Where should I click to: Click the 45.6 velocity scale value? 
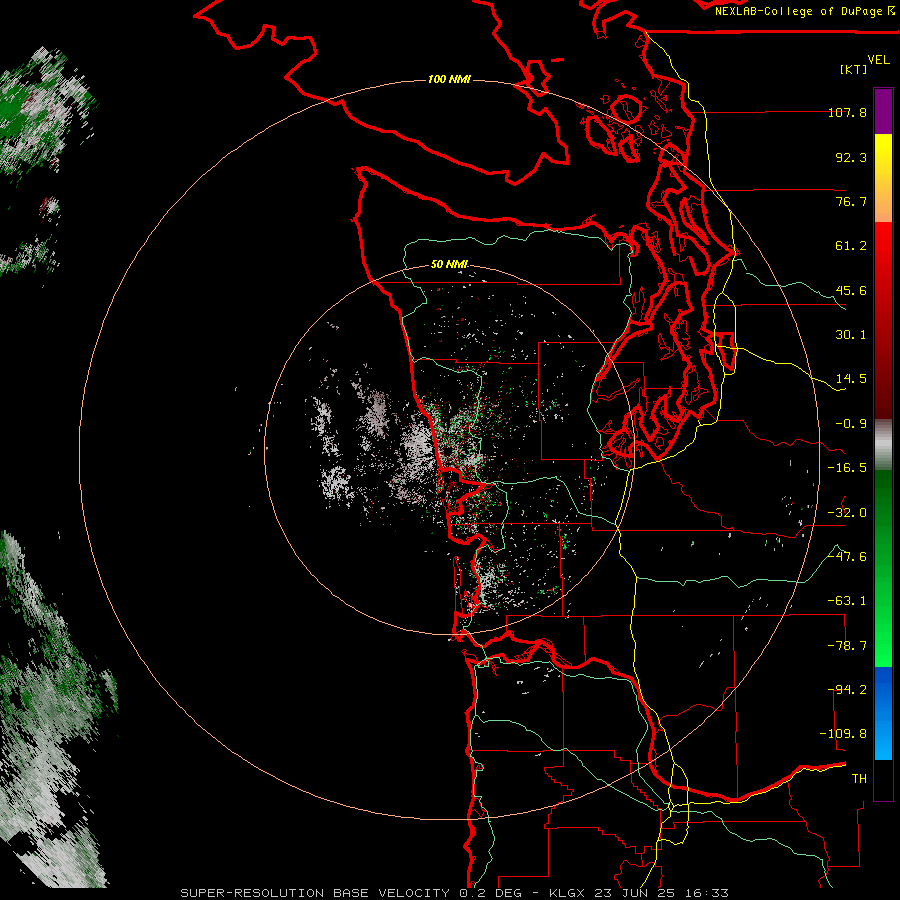pos(851,290)
